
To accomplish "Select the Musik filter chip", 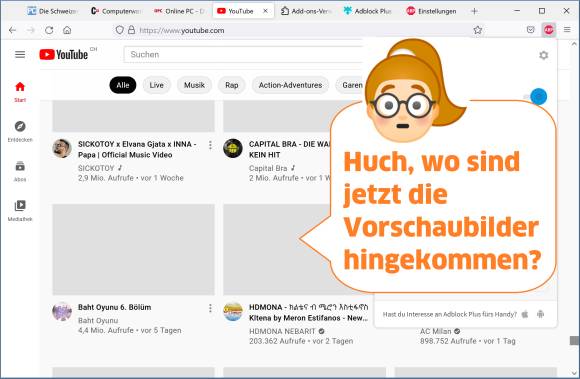I will (194, 85).
